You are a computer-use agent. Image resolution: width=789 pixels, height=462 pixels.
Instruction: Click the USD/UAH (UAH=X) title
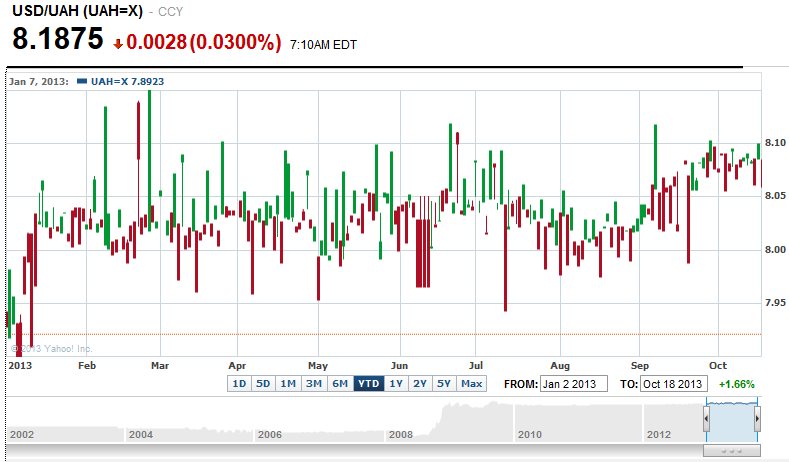77,11
